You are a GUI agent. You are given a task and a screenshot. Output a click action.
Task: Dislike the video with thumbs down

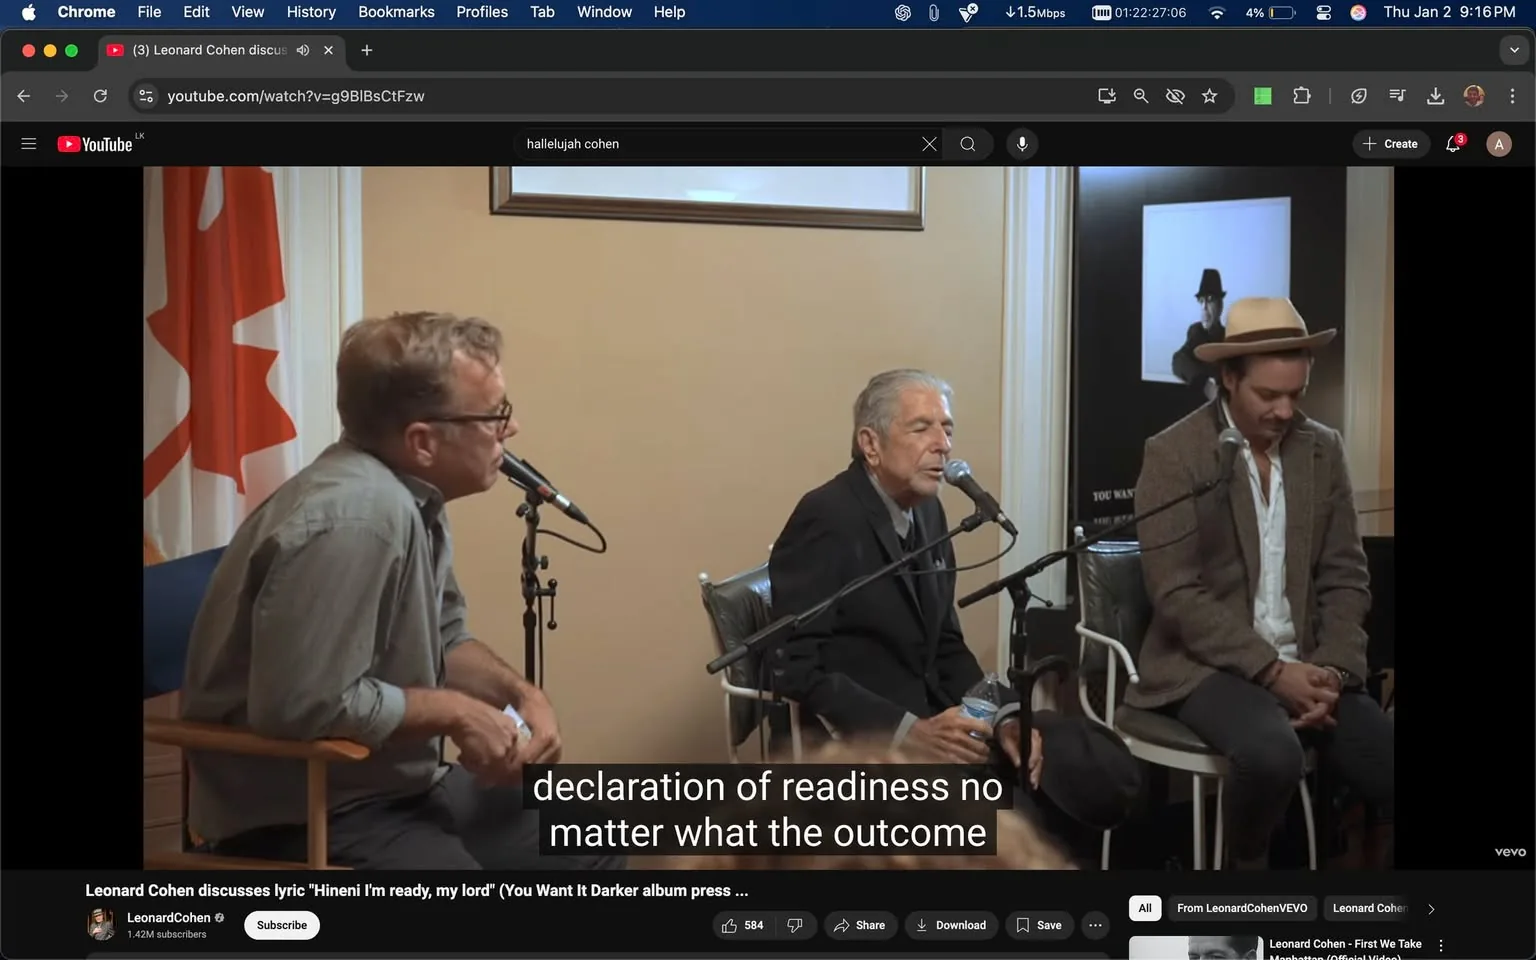click(x=795, y=925)
